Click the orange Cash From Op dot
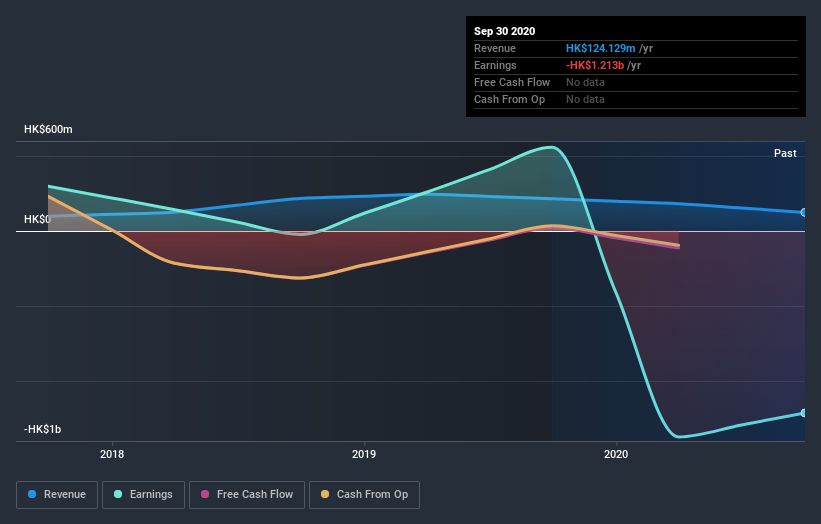This screenshot has height=524, width=821. (x=325, y=494)
